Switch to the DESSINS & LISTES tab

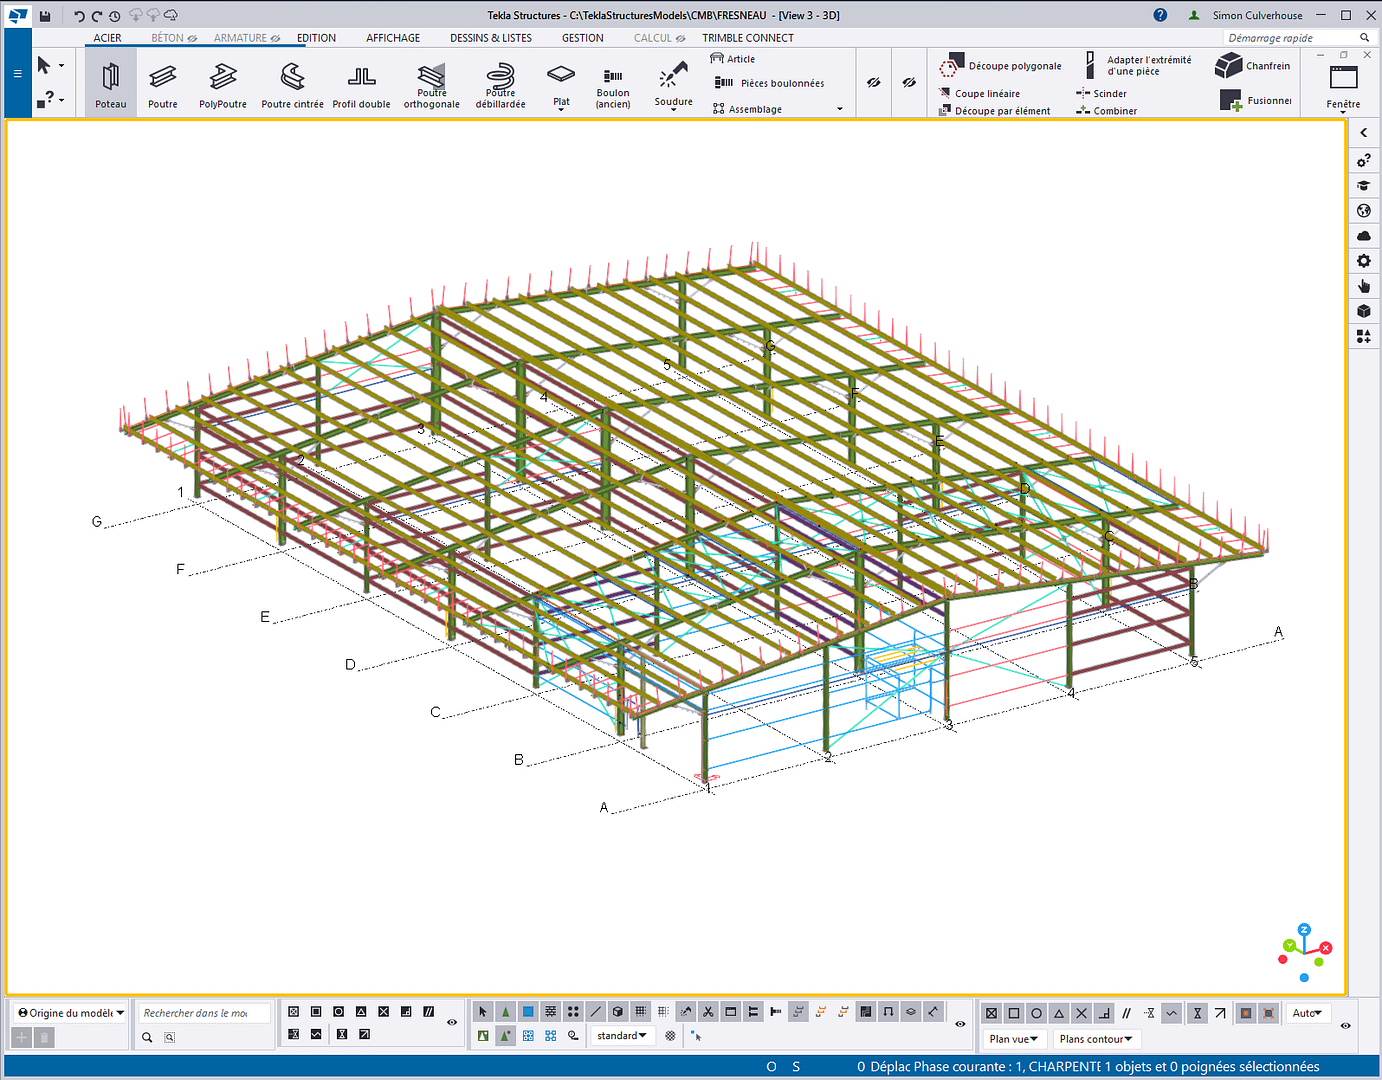[x=490, y=38]
